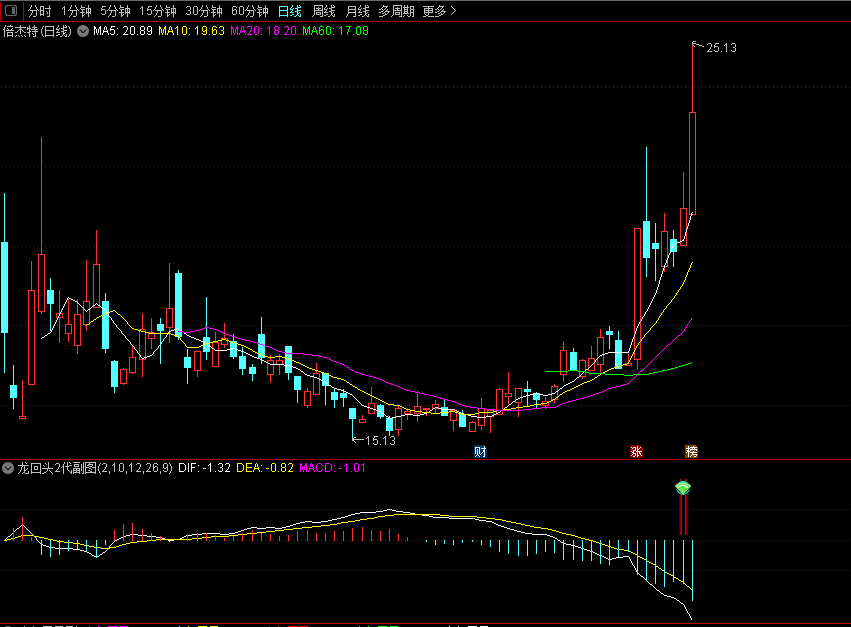This screenshot has width=851, height=627.
Task: Click the 榜 ranking marker icon
Action: click(x=691, y=452)
